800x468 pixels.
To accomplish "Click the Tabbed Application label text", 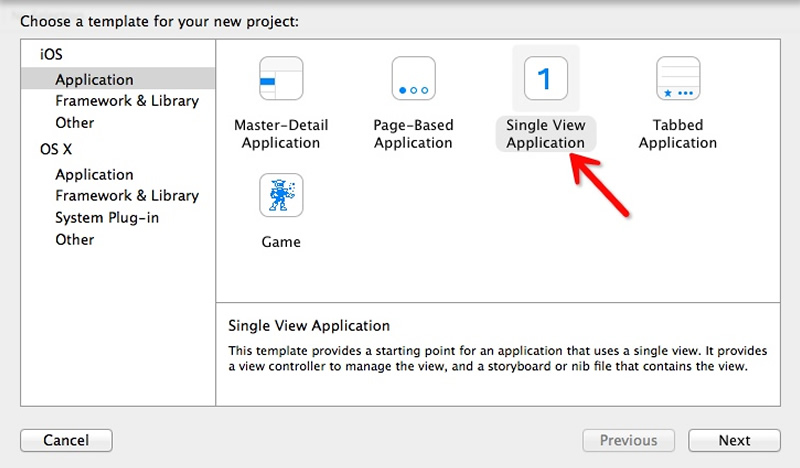I will [x=678, y=134].
